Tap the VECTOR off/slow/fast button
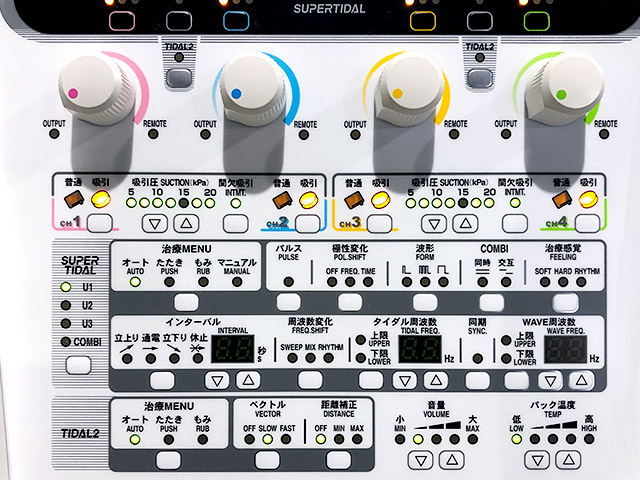The height and width of the screenshot is (480, 640). [267, 460]
